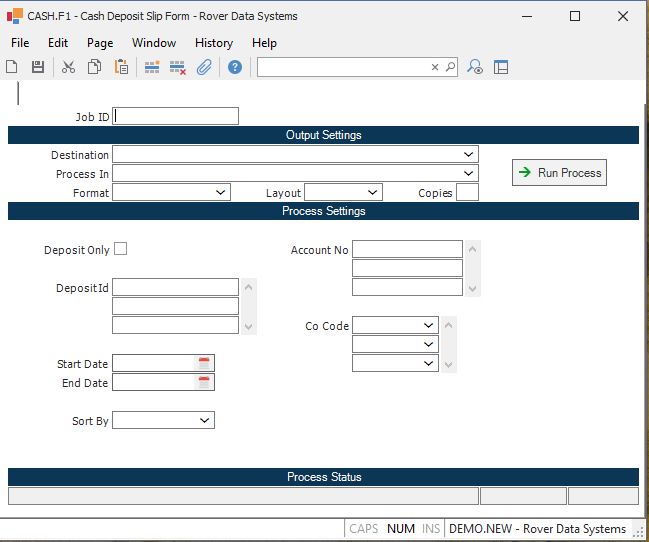Image resolution: width=649 pixels, height=542 pixels.
Task: Click the Paste clipboard icon
Action: [x=121, y=67]
